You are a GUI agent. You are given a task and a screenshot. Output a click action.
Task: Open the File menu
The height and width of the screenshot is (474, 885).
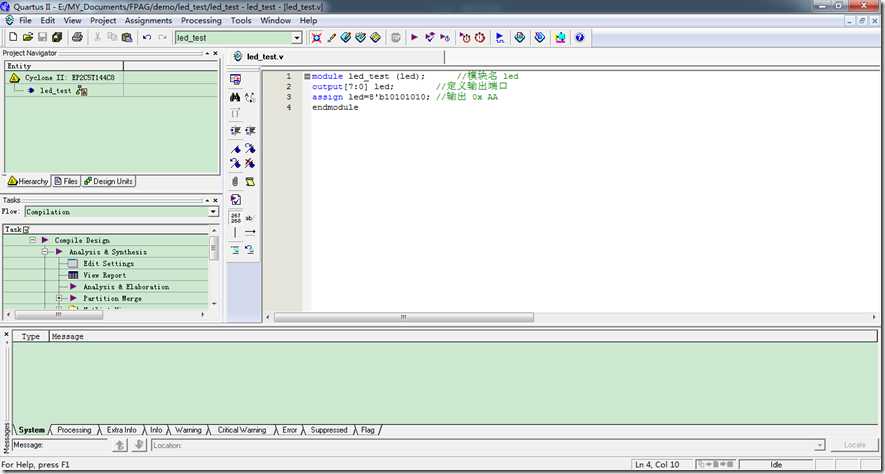(25, 20)
